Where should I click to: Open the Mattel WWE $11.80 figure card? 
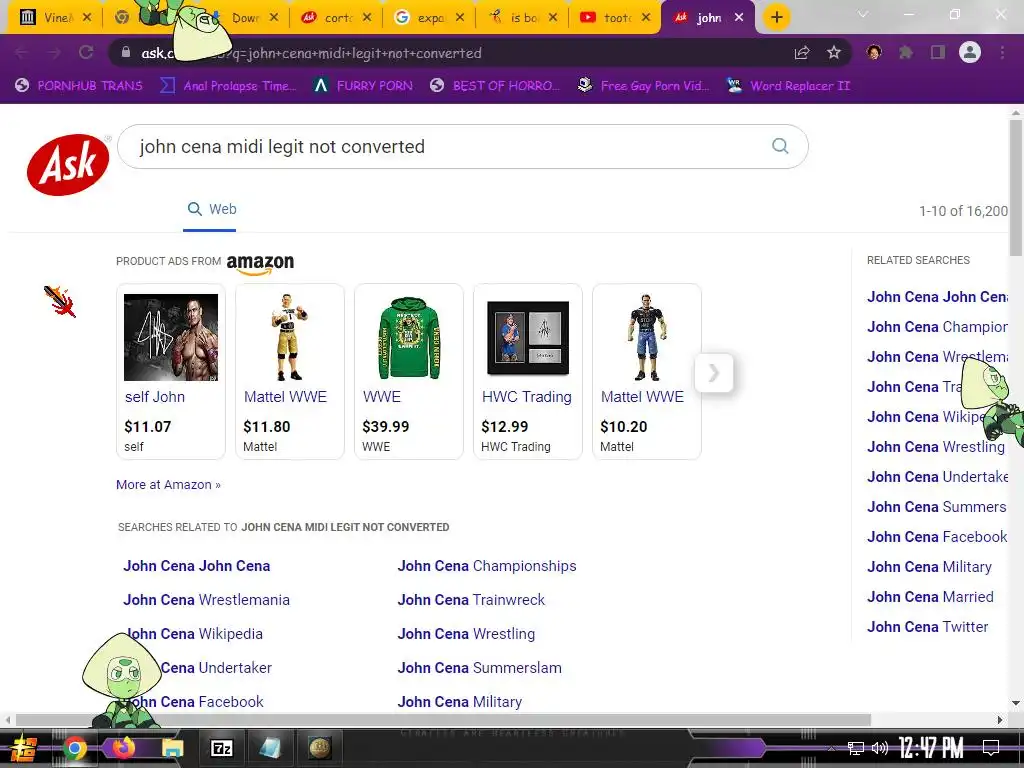[x=290, y=372]
